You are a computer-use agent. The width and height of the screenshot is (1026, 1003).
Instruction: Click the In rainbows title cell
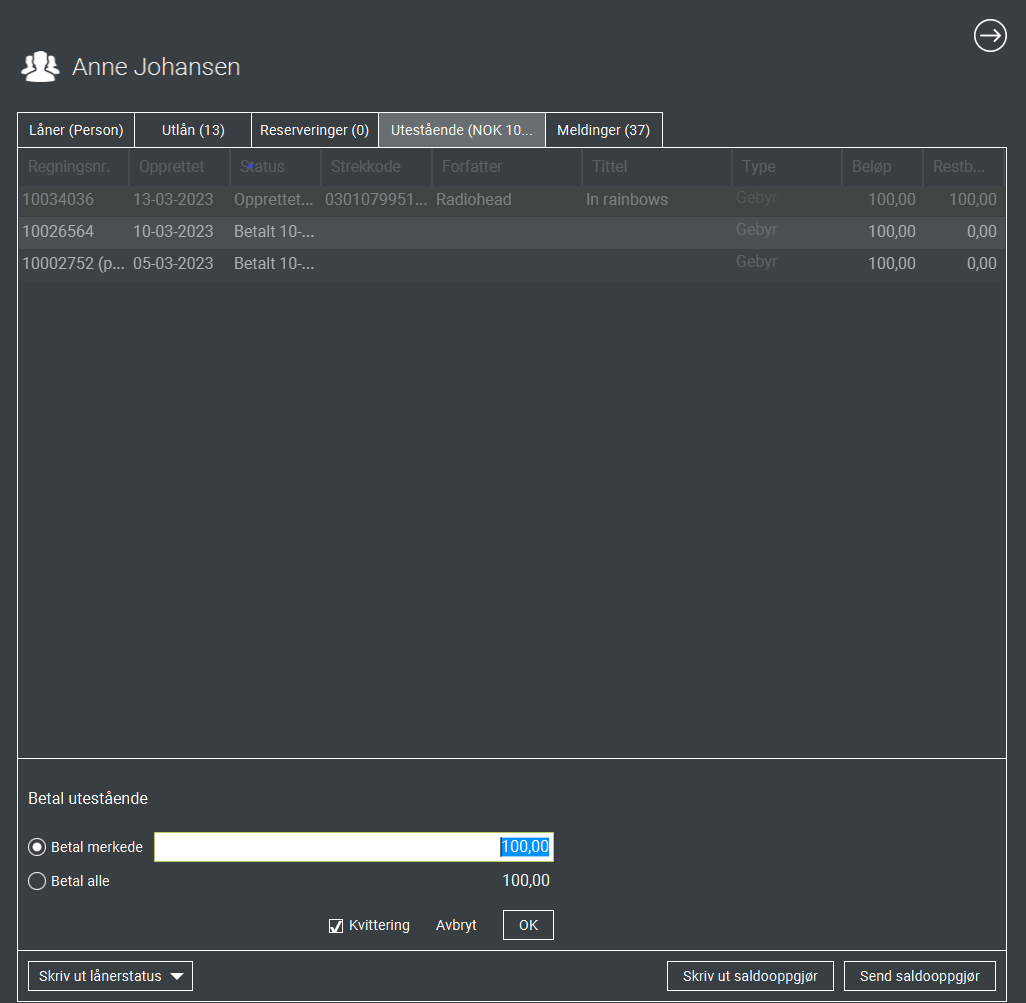click(x=627, y=200)
